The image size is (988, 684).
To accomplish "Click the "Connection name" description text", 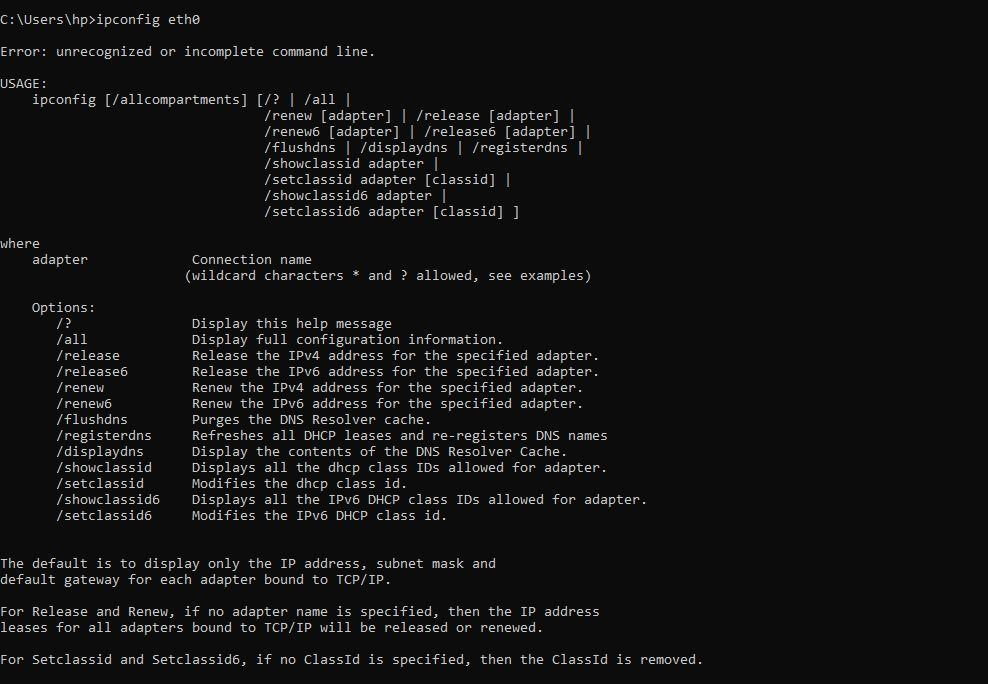I will (252, 260).
